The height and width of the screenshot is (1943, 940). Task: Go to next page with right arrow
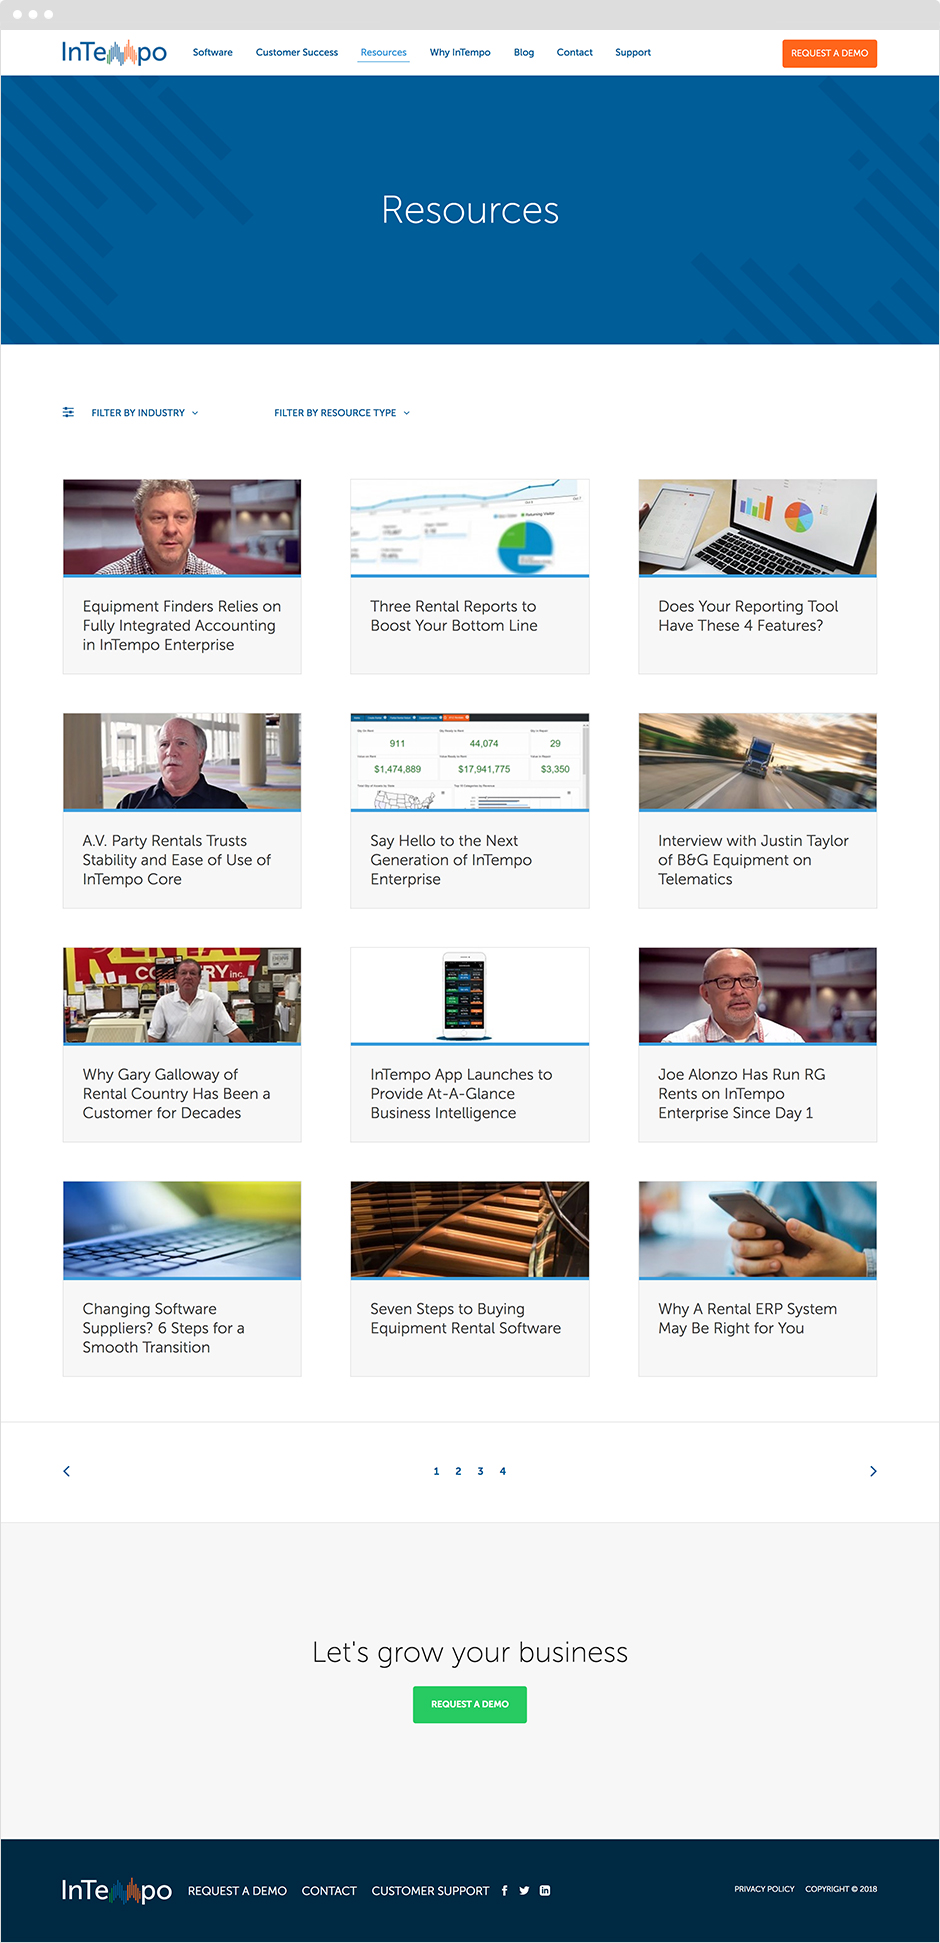[873, 1471]
